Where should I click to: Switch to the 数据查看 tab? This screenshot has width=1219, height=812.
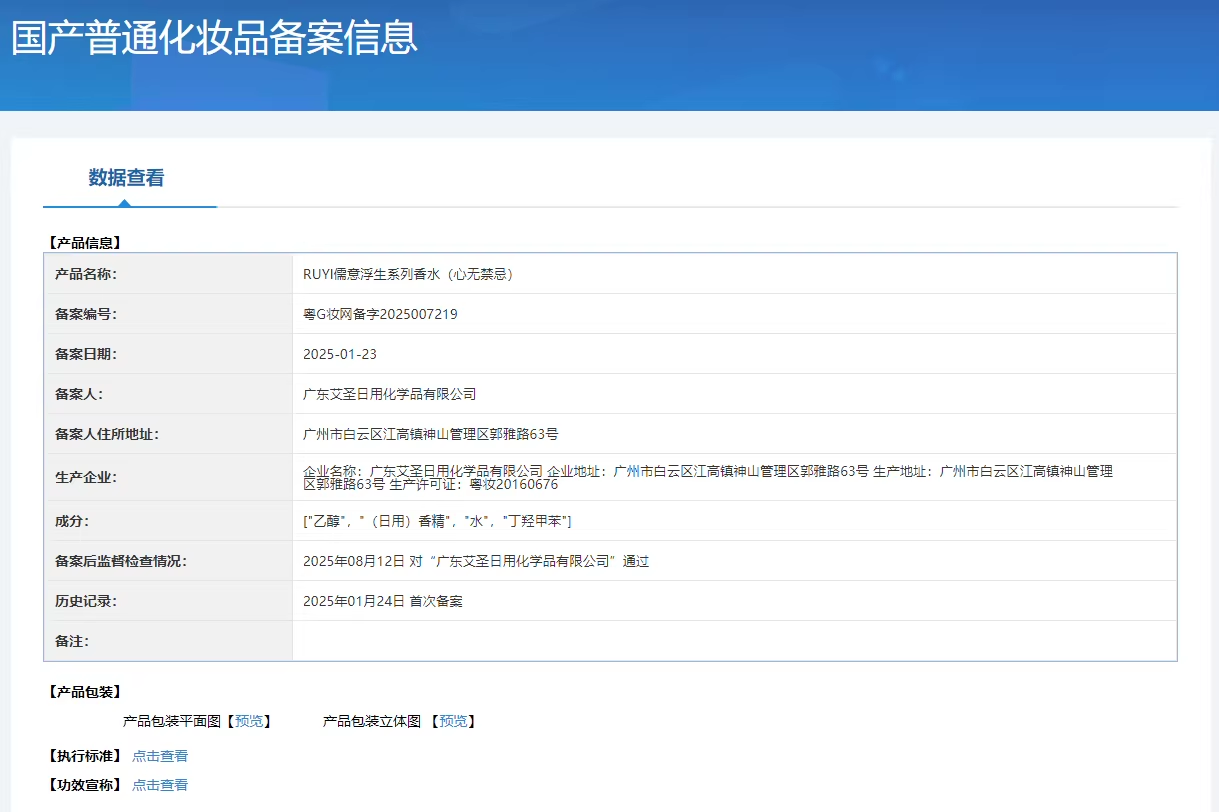point(126,178)
